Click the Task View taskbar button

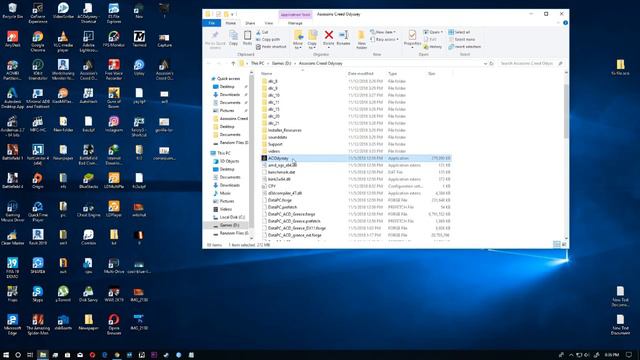(30, 355)
